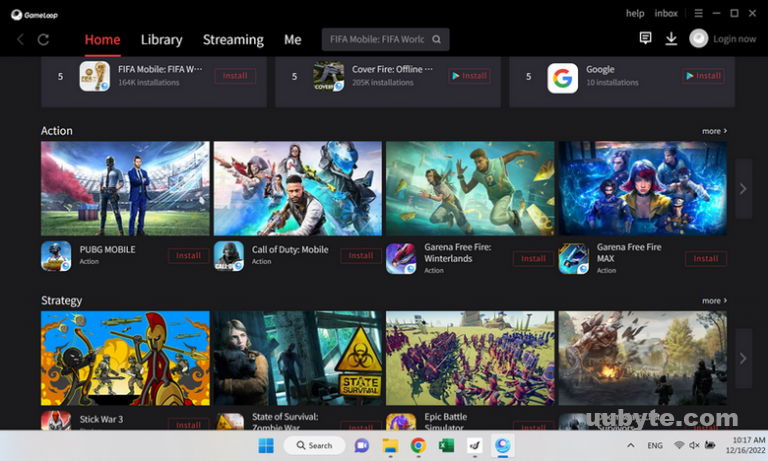View more Action games

click(x=714, y=131)
